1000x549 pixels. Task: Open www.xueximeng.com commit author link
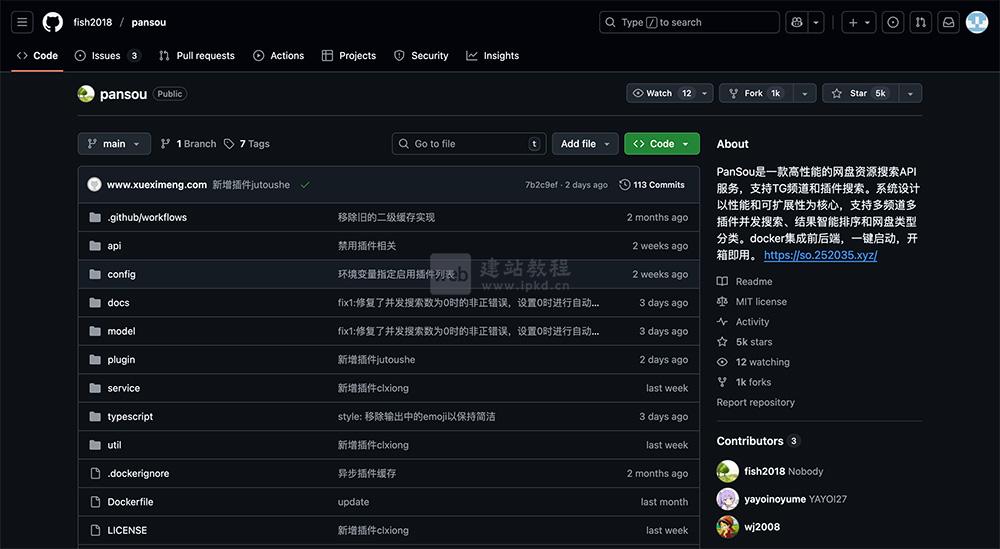point(157,185)
